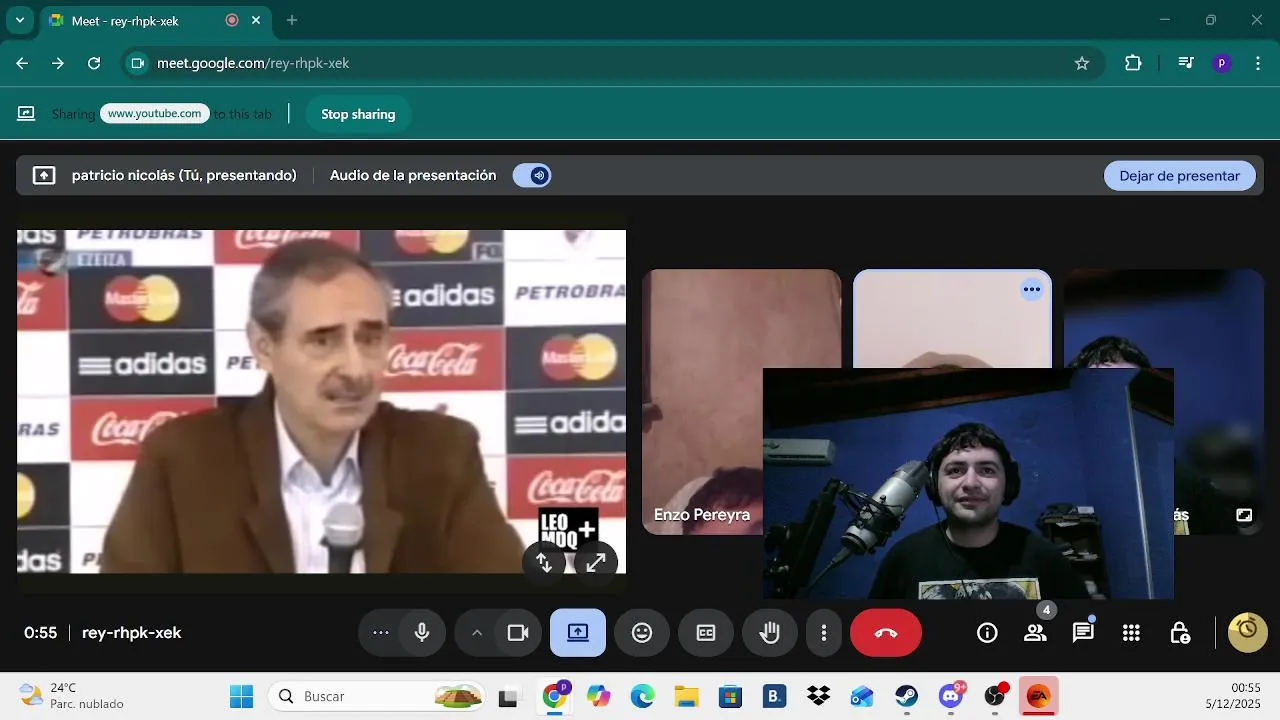Open File Explorer from taskbar
Image resolution: width=1280 pixels, height=720 pixels.
[686, 697]
